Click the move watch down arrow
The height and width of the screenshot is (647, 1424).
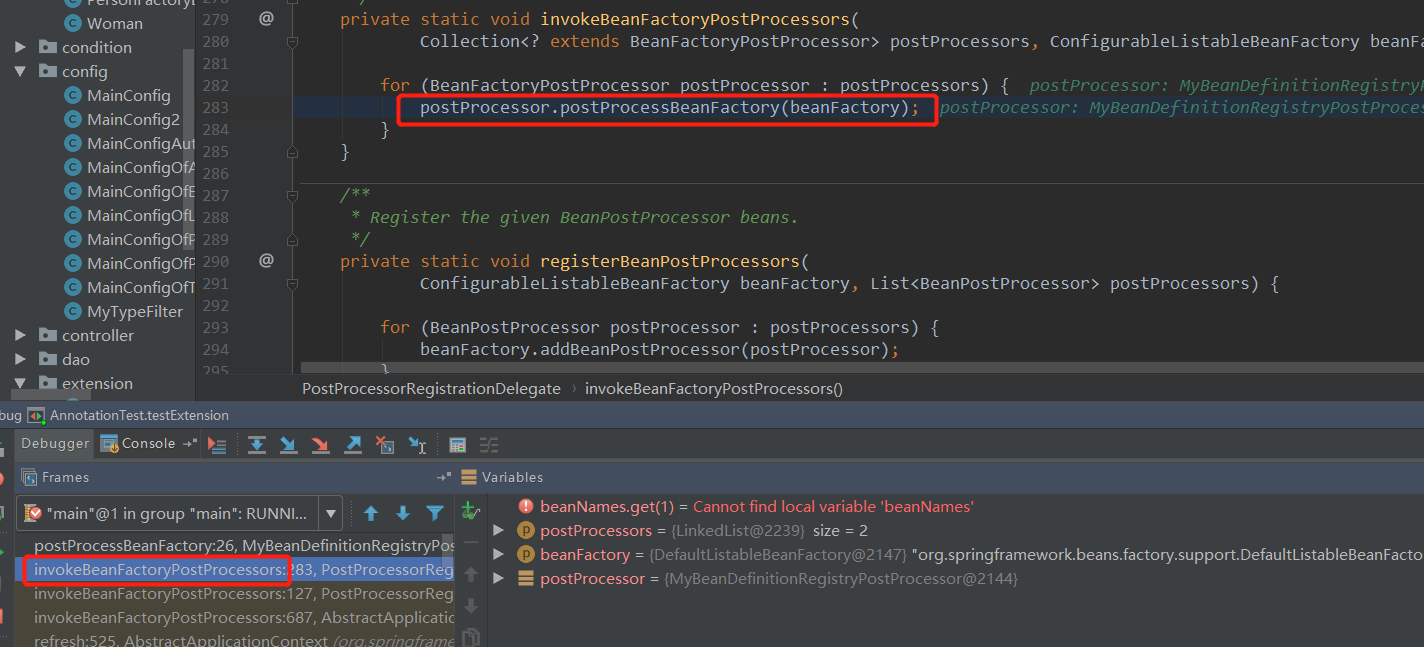tap(471, 606)
